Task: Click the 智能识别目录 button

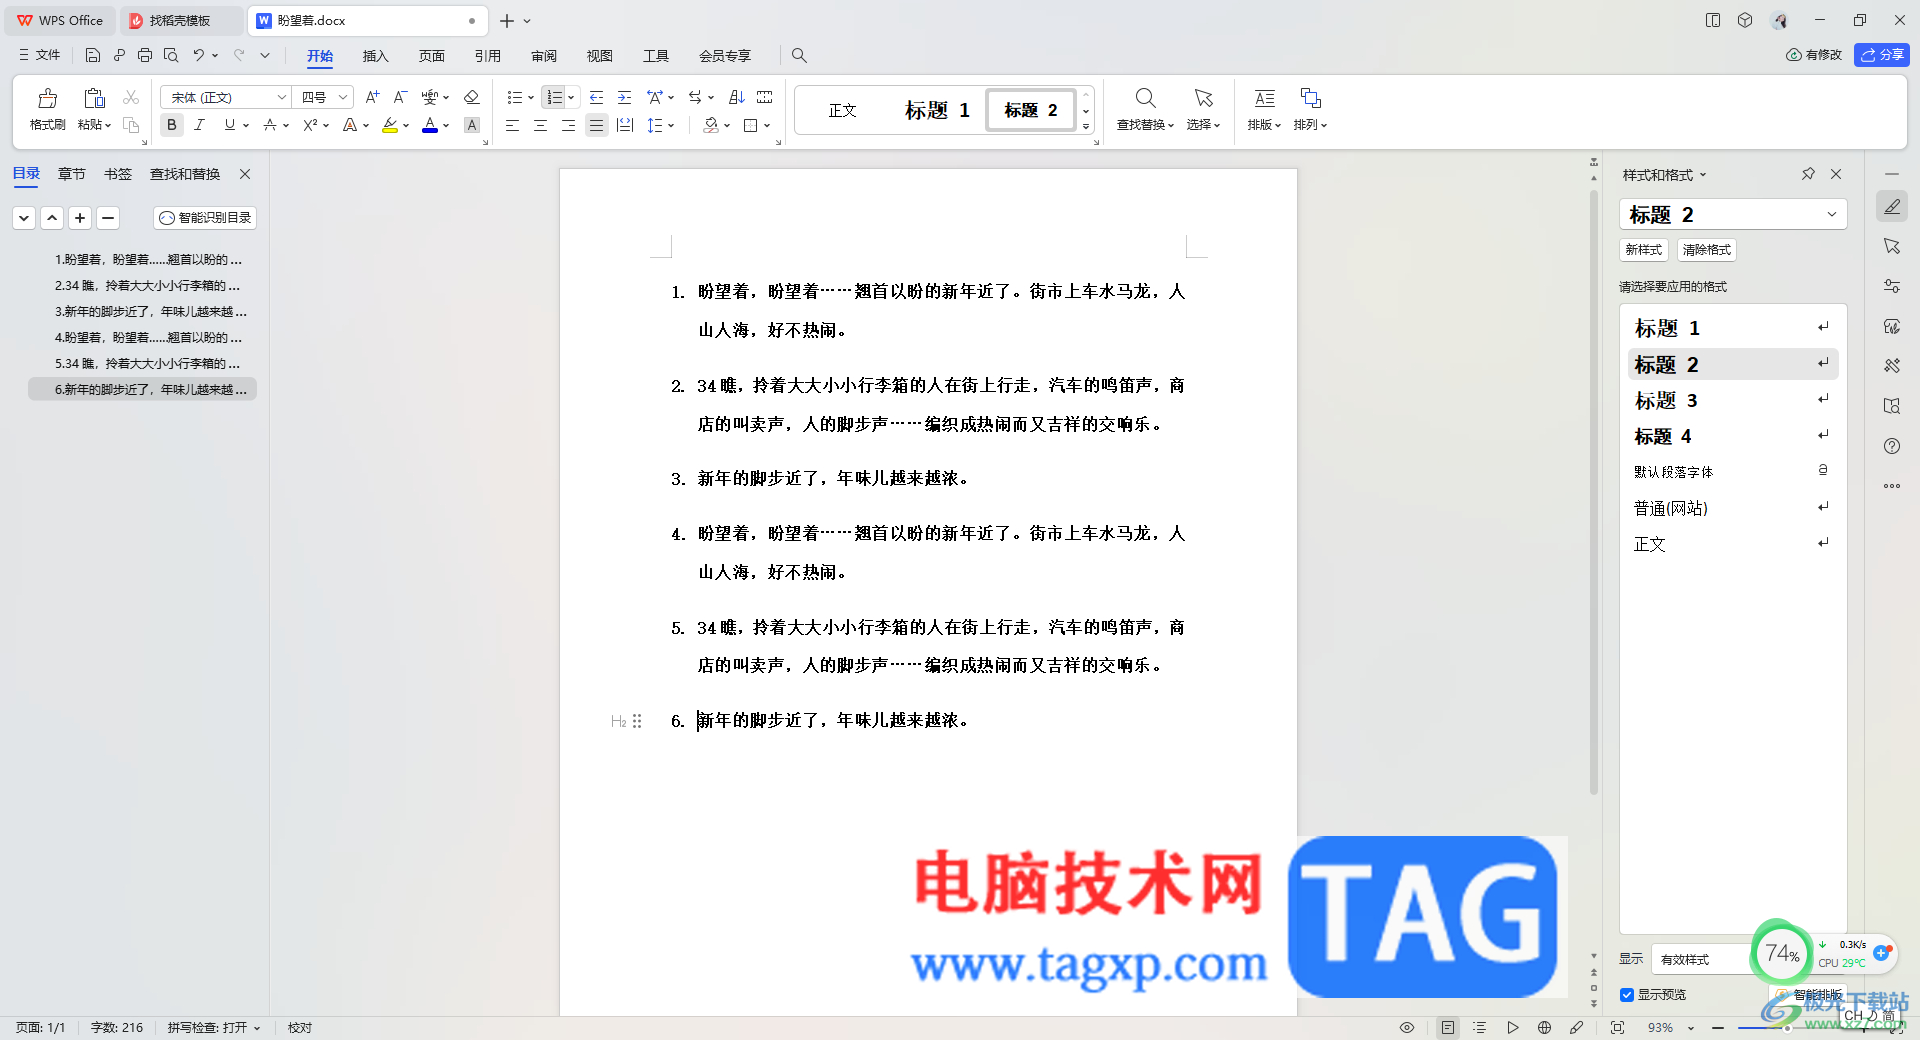Action: click(x=205, y=217)
